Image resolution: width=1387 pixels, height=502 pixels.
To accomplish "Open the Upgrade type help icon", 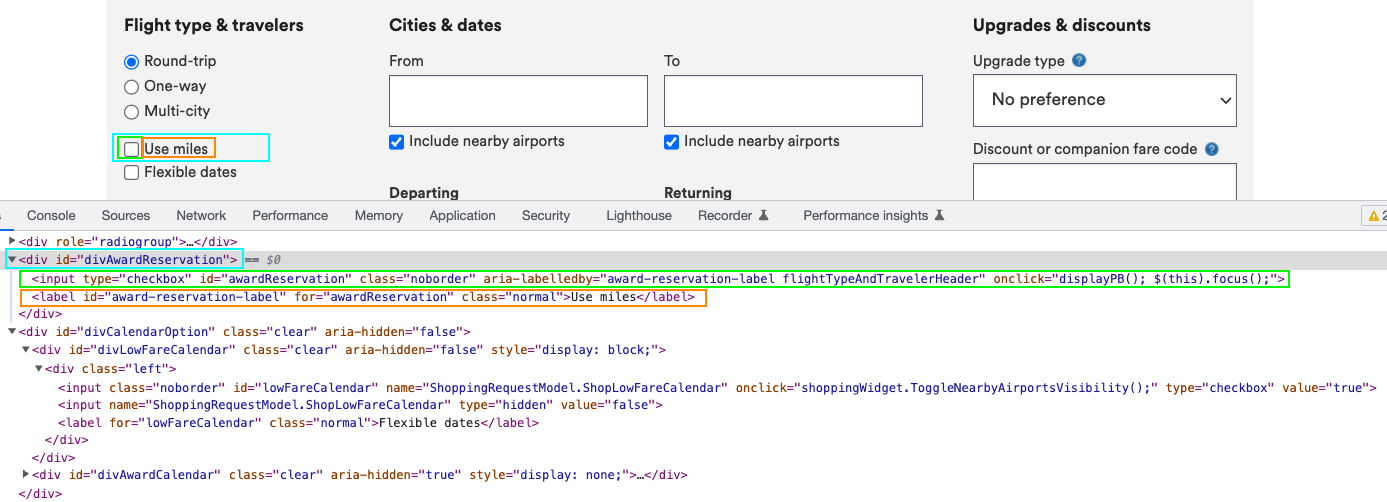I will pyautogui.click(x=1079, y=61).
